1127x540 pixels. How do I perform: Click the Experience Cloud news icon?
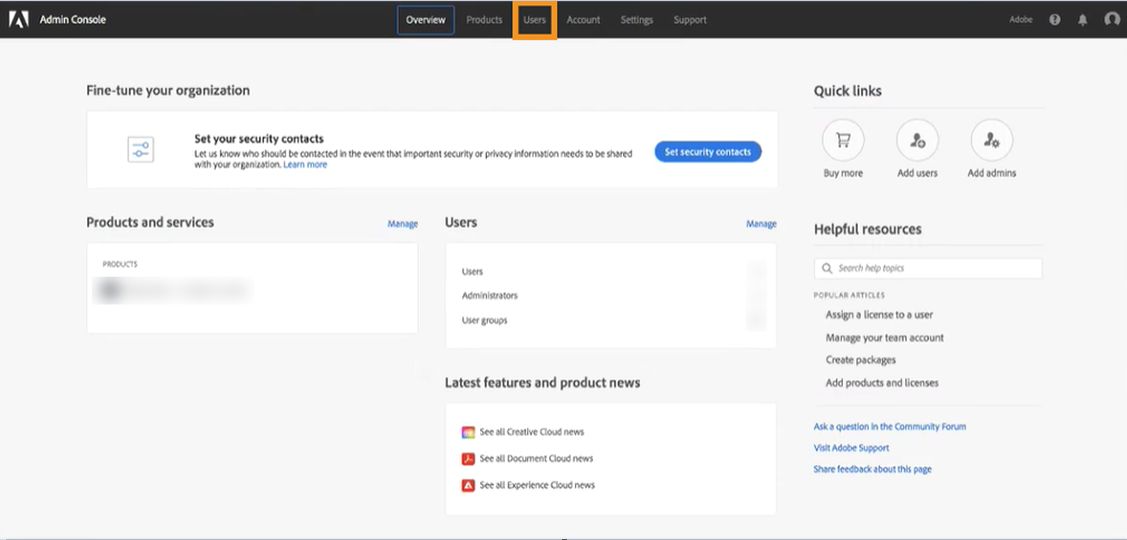point(467,485)
